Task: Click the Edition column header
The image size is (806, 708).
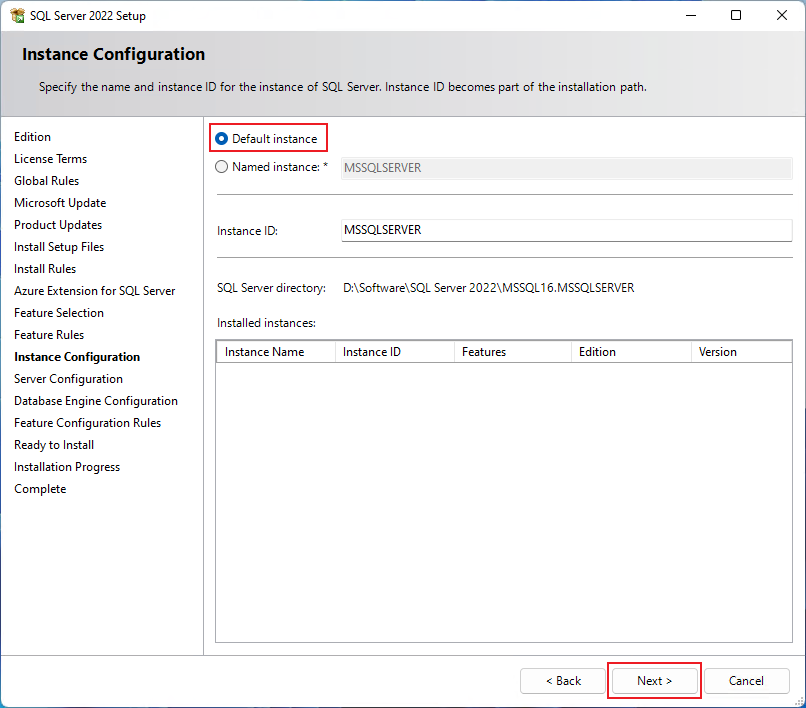Action: tap(631, 352)
